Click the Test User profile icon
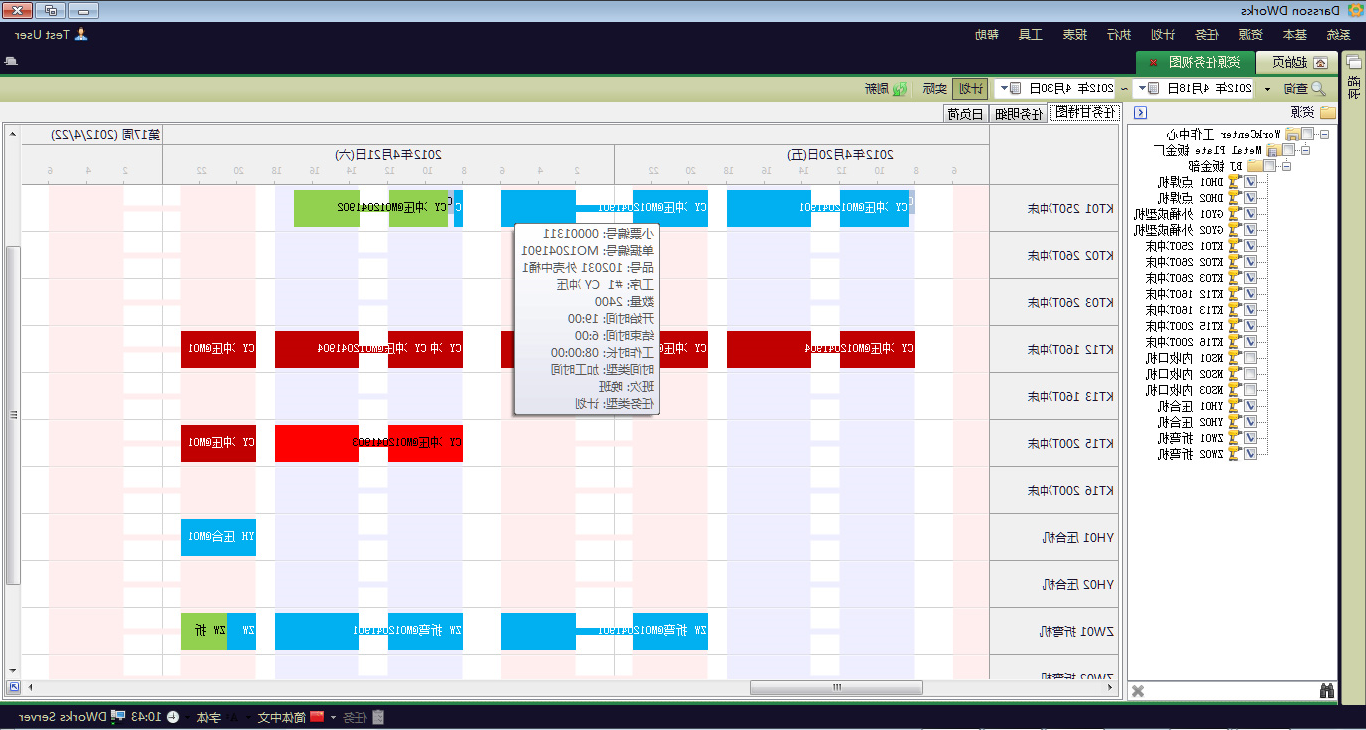This screenshot has height=730, width=1366. point(81,34)
